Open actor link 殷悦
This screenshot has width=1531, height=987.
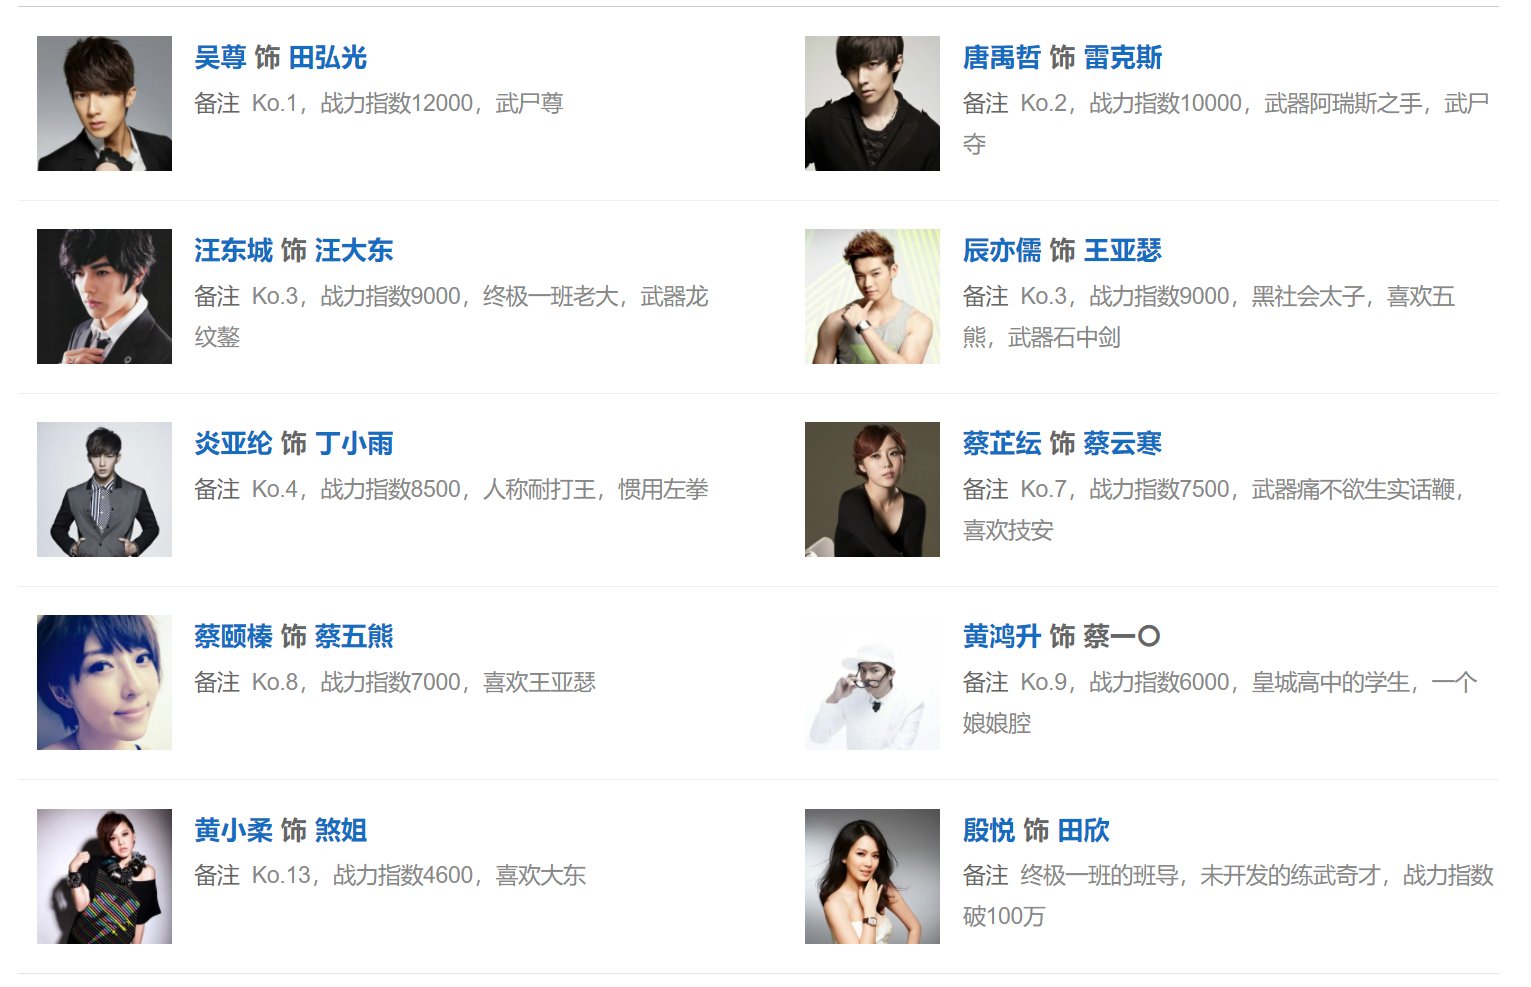pyautogui.click(x=989, y=831)
